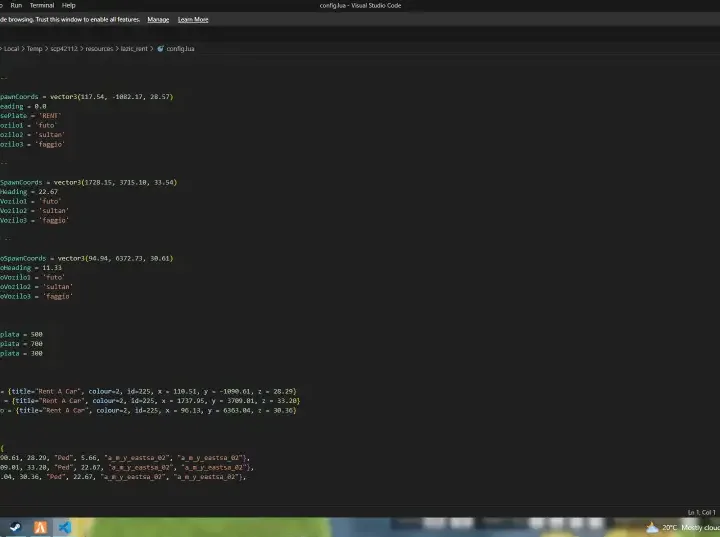720x537 pixels.
Task: Click the weather cloud icon in taskbar
Action: point(652,528)
